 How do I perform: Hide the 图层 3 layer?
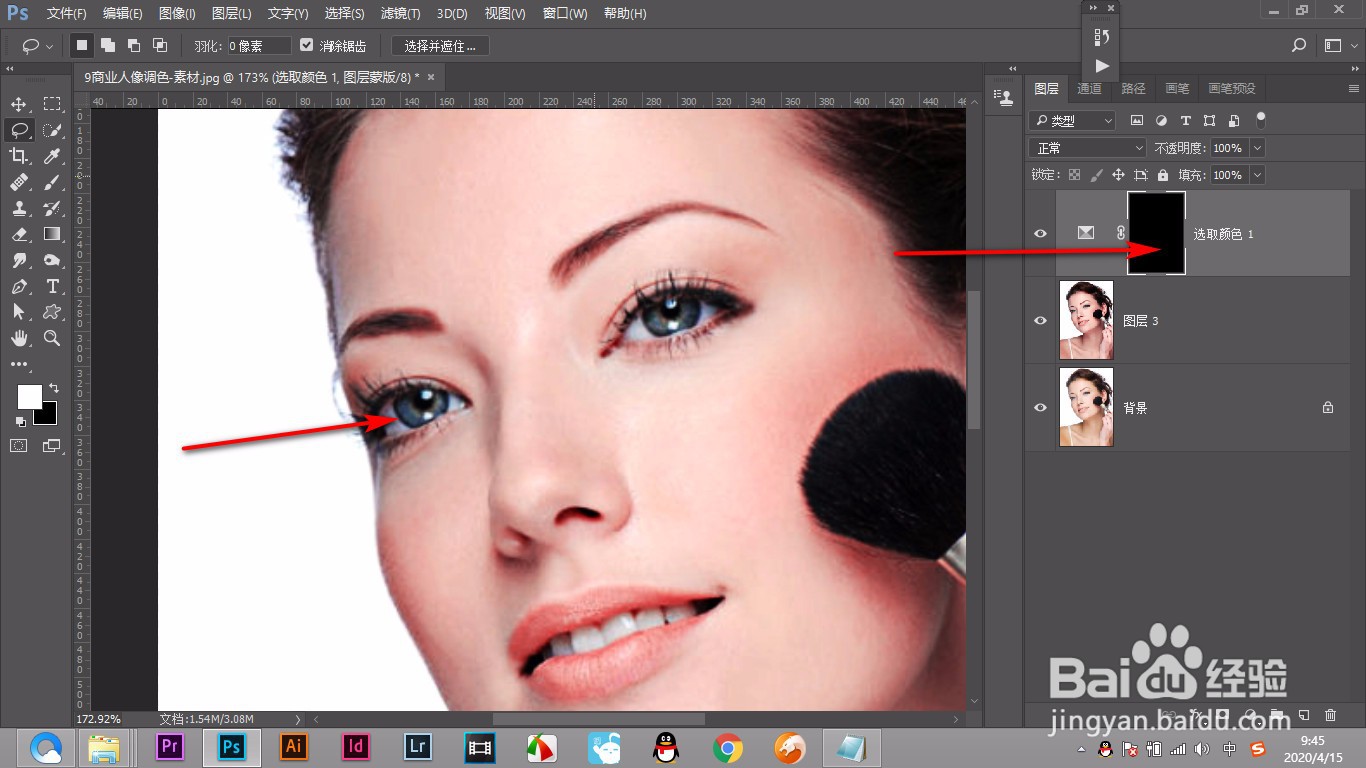tap(1040, 321)
